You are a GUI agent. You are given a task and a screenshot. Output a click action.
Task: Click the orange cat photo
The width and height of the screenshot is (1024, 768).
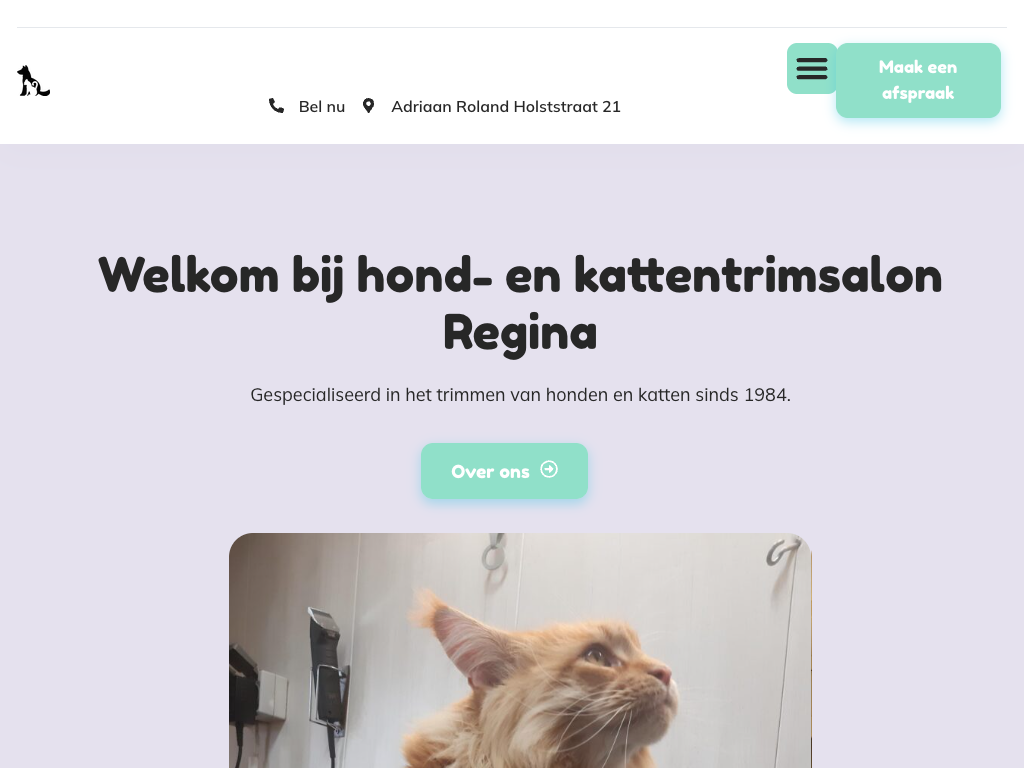tap(520, 650)
